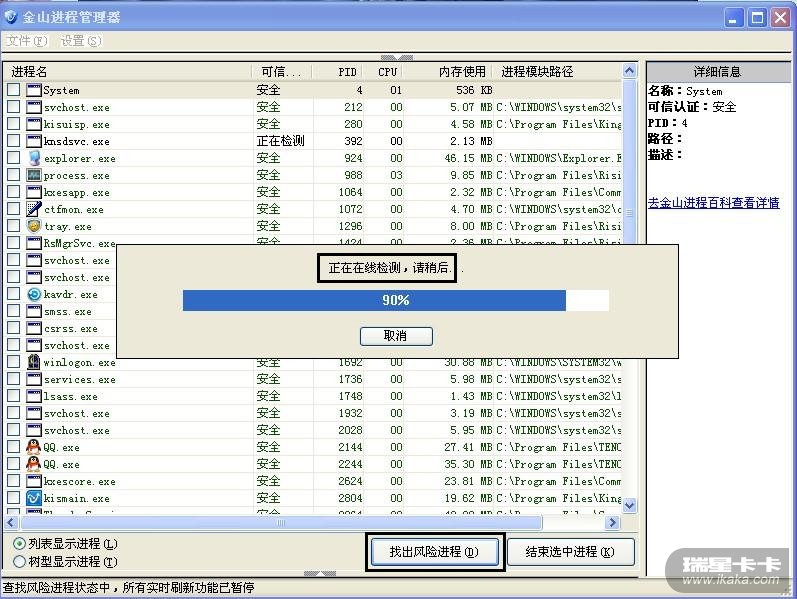797x599 pixels.
Task: Collapse the bottom panel splitter handle
Action: (319, 574)
